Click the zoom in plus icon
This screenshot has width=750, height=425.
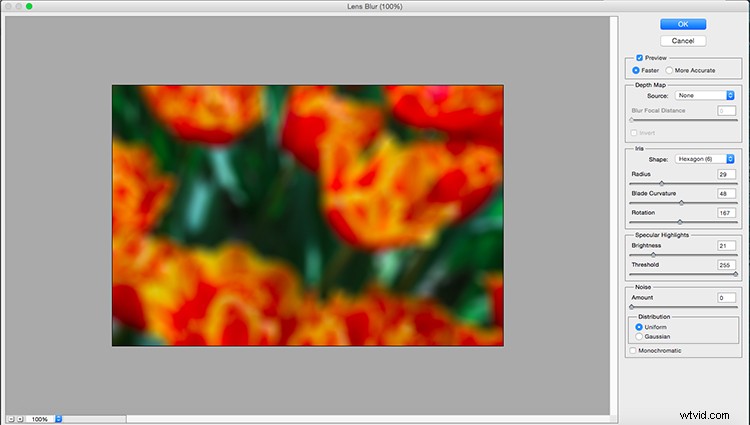click(20, 419)
